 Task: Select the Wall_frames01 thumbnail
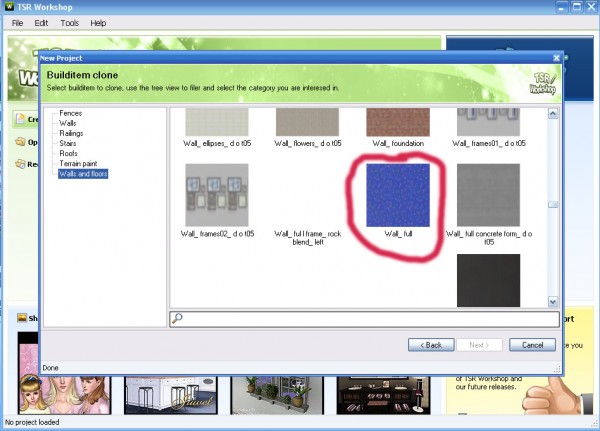pos(489,122)
